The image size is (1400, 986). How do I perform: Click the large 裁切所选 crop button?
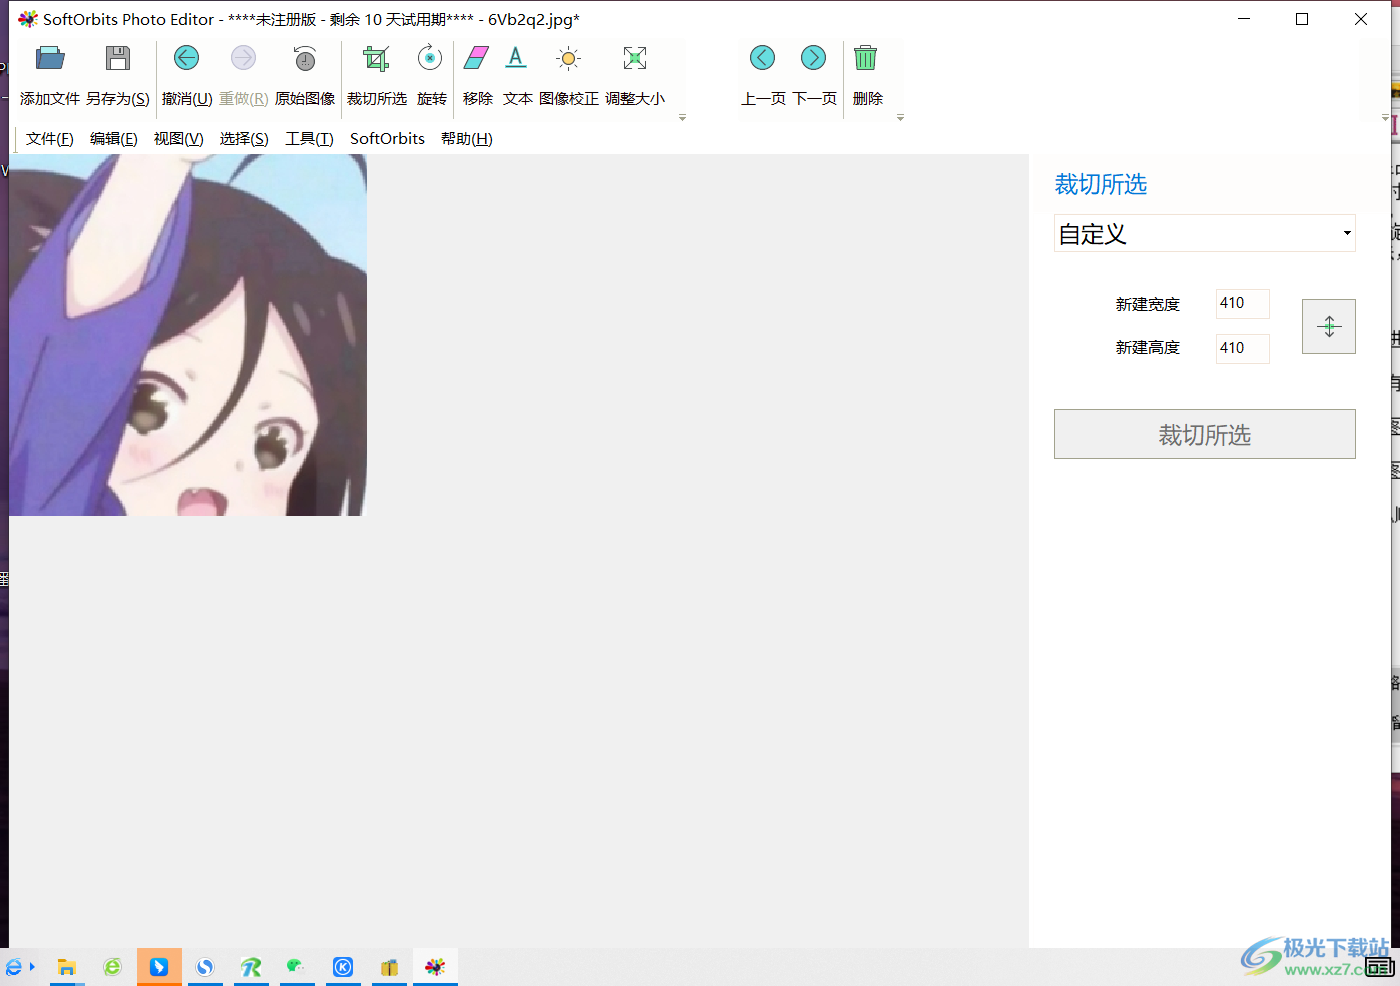[1205, 434]
